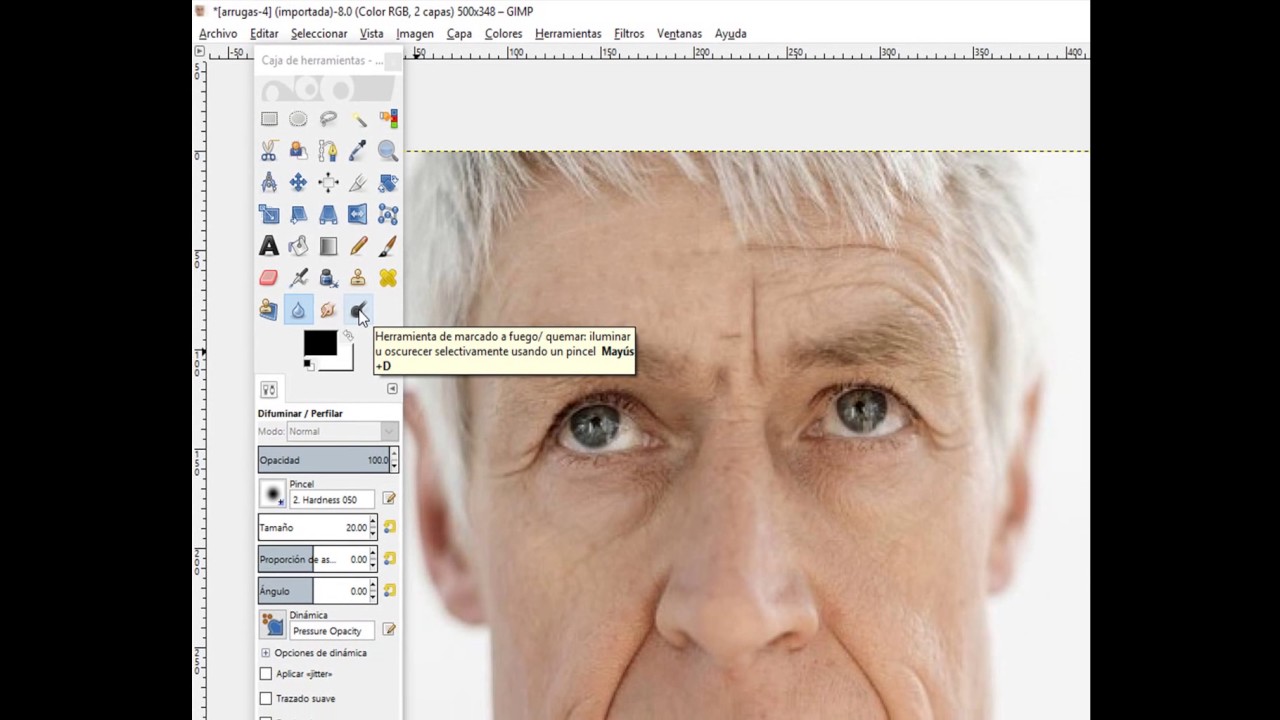Viewport: 1280px width, 720px height.
Task: Open the Archivo menu
Action: pyautogui.click(x=218, y=33)
